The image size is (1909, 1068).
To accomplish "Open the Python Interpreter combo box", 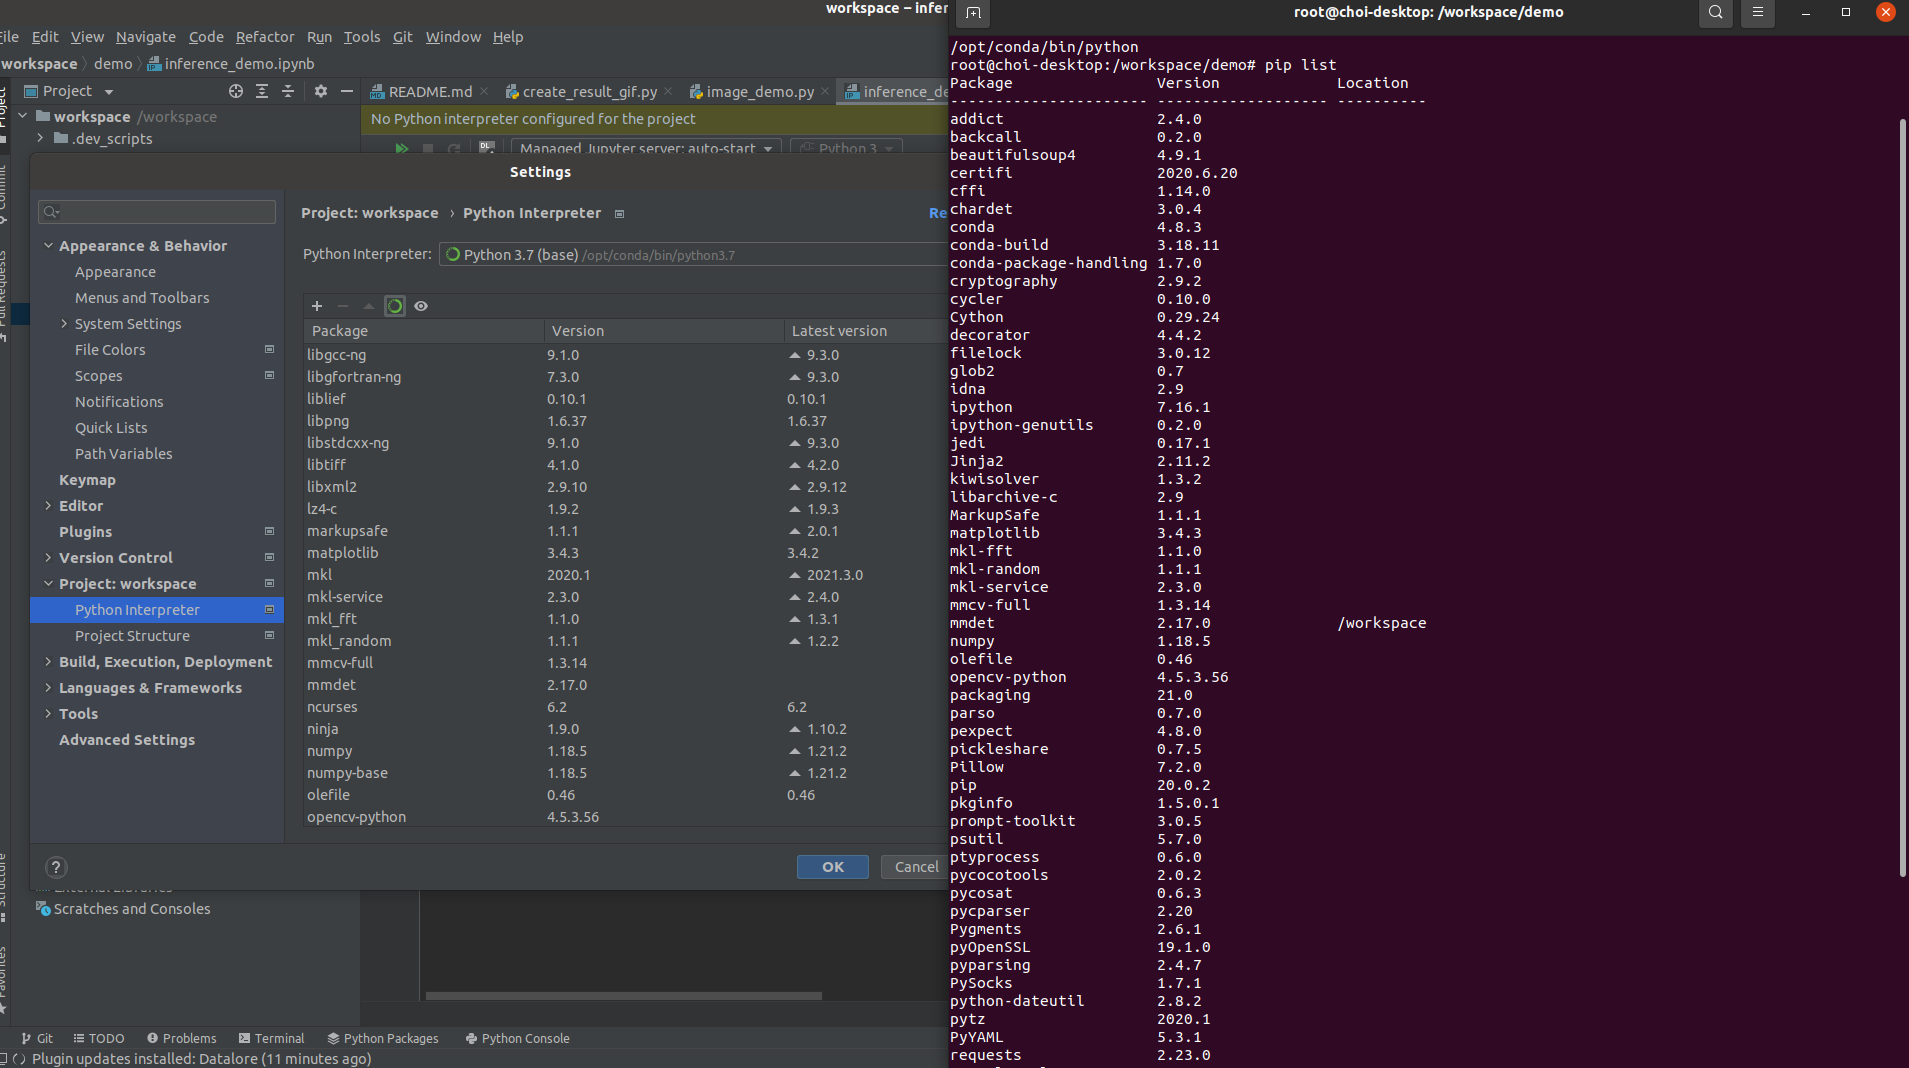I will [x=692, y=254].
